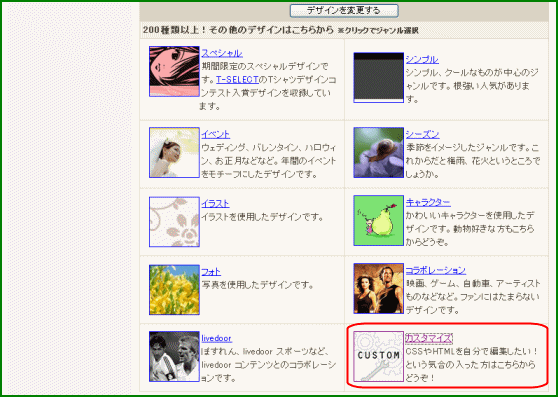Select the soccer players livedoor thumbnail
558x397 pixels.
point(174,356)
